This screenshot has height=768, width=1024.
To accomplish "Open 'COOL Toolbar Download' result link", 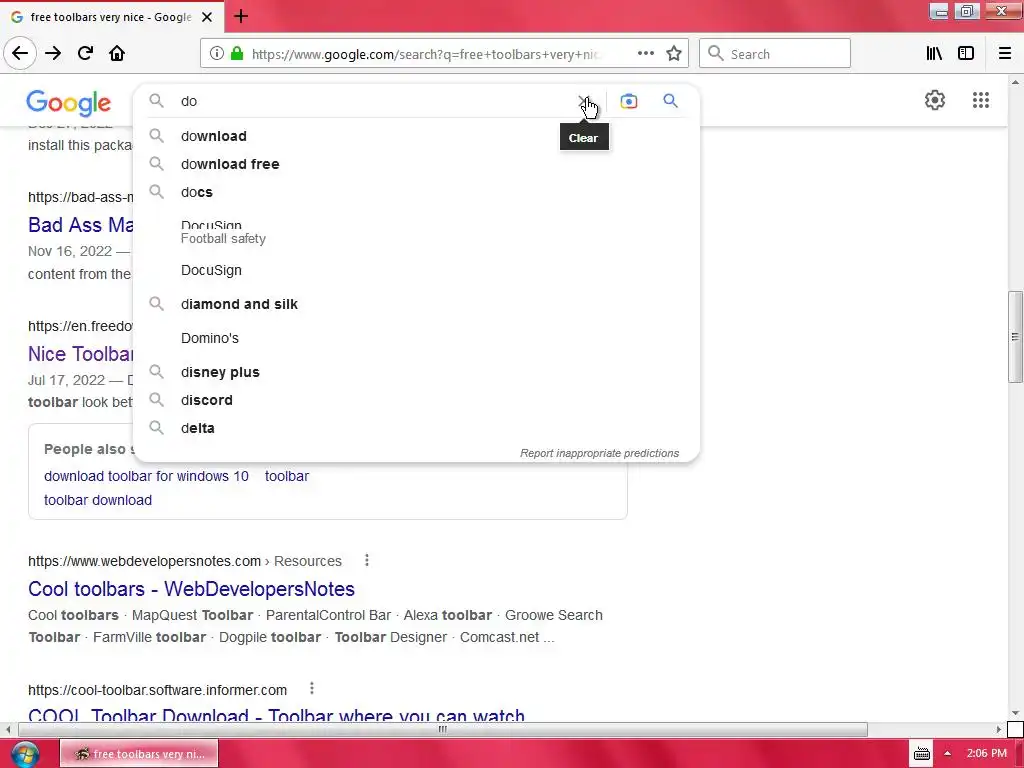I will point(276,716).
